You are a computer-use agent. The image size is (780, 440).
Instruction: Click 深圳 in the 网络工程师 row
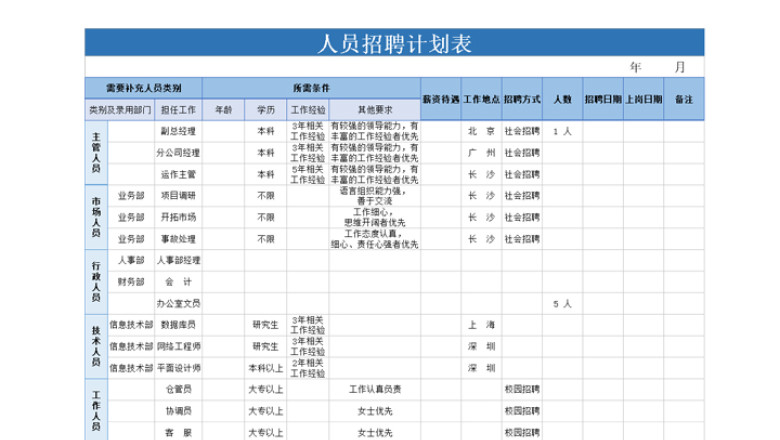[481, 347]
